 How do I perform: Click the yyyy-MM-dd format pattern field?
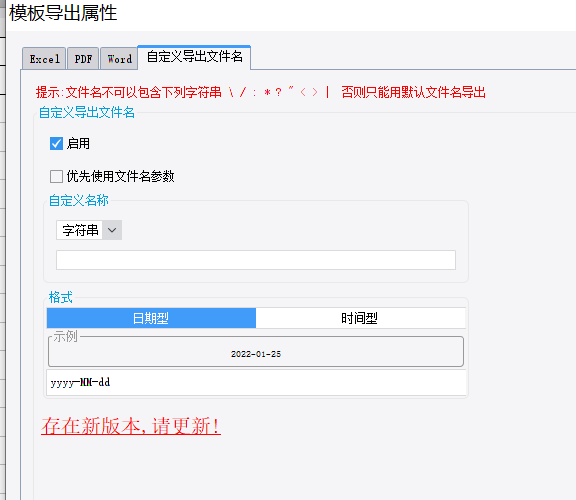pos(256,383)
